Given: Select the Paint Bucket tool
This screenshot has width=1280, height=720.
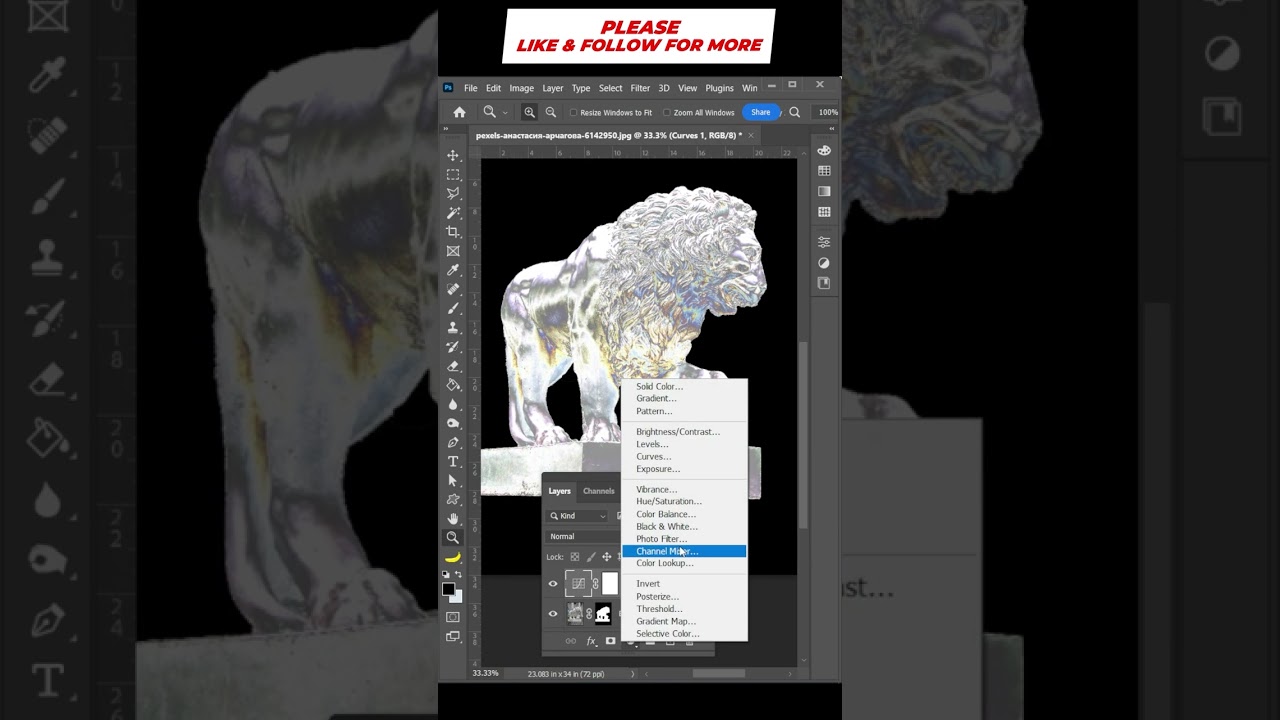Looking at the screenshot, I should coord(453,385).
